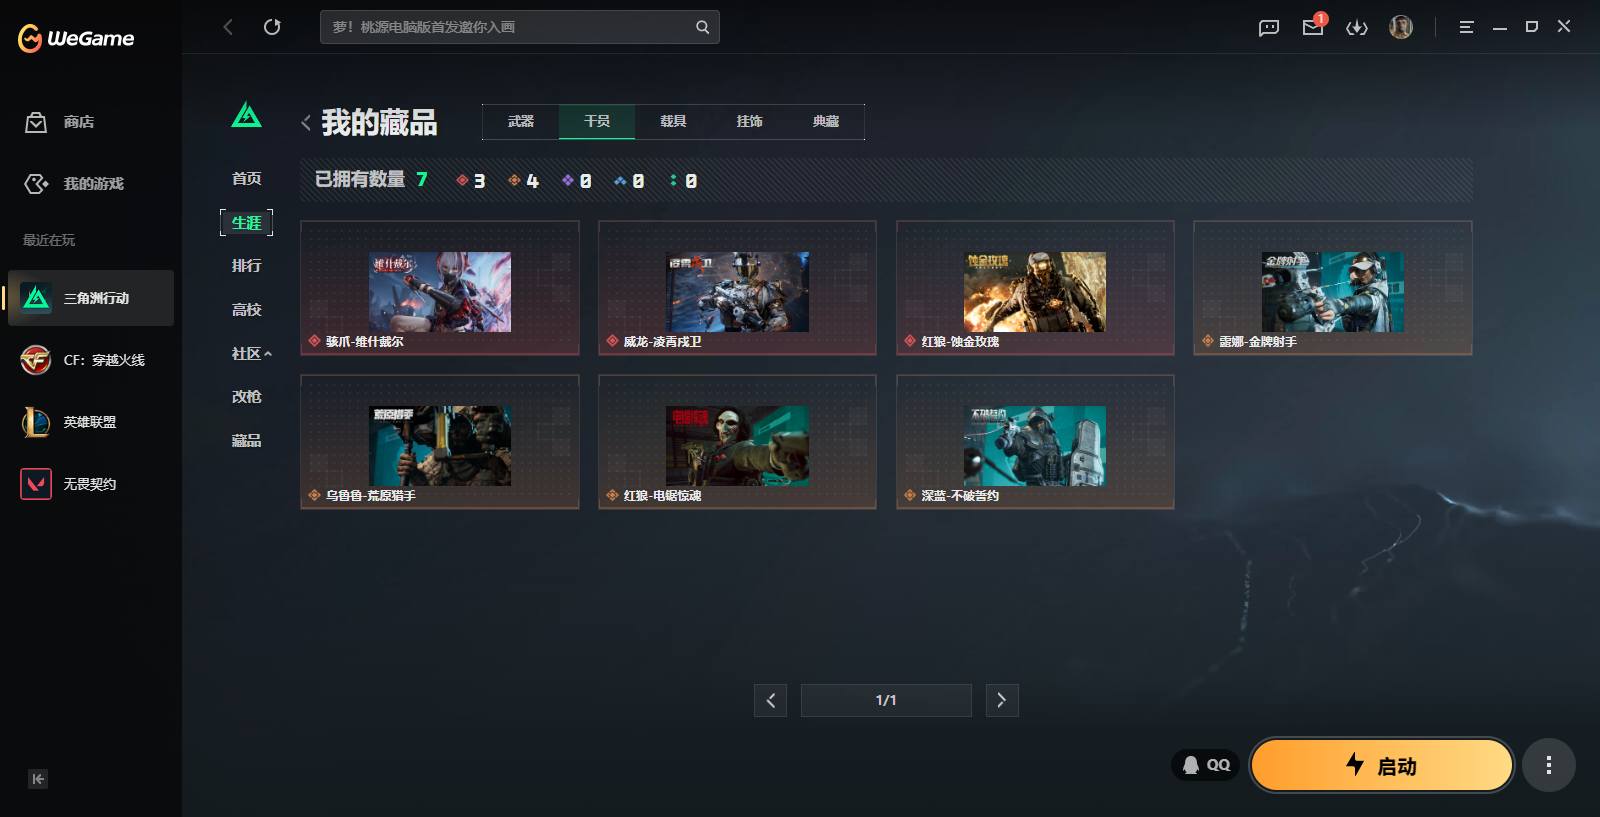1600x817 pixels.
Task: Expand the 社区 community menu
Action: pyautogui.click(x=251, y=354)
